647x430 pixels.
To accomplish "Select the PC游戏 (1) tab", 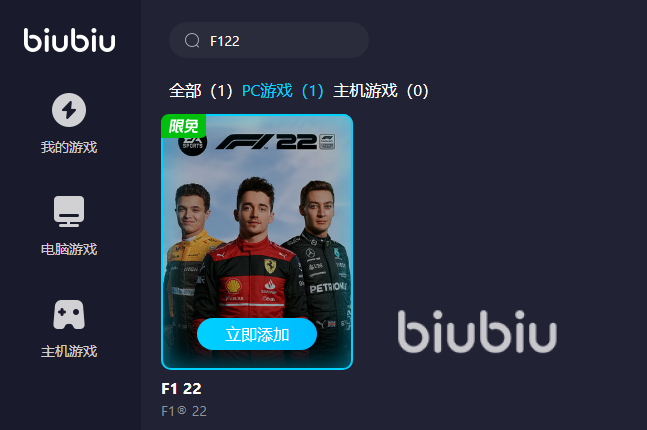I will [283, 91].
